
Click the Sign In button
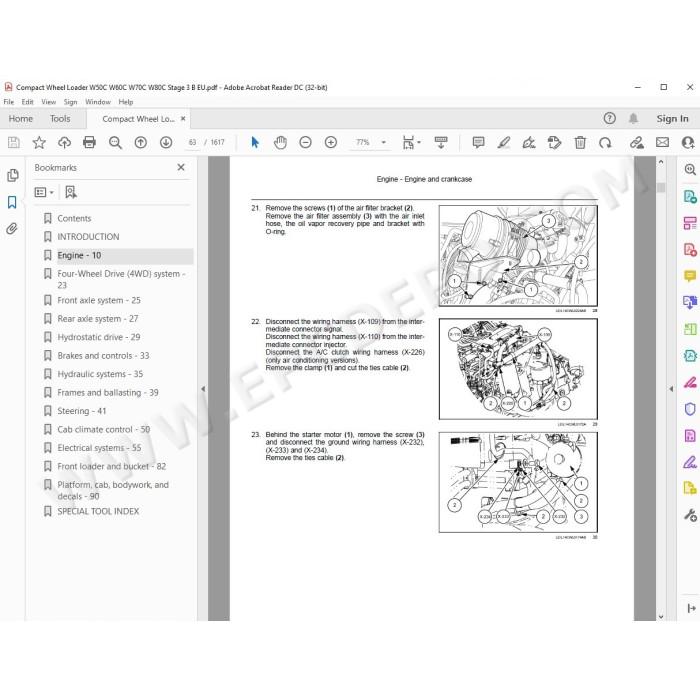coord(672,119)
